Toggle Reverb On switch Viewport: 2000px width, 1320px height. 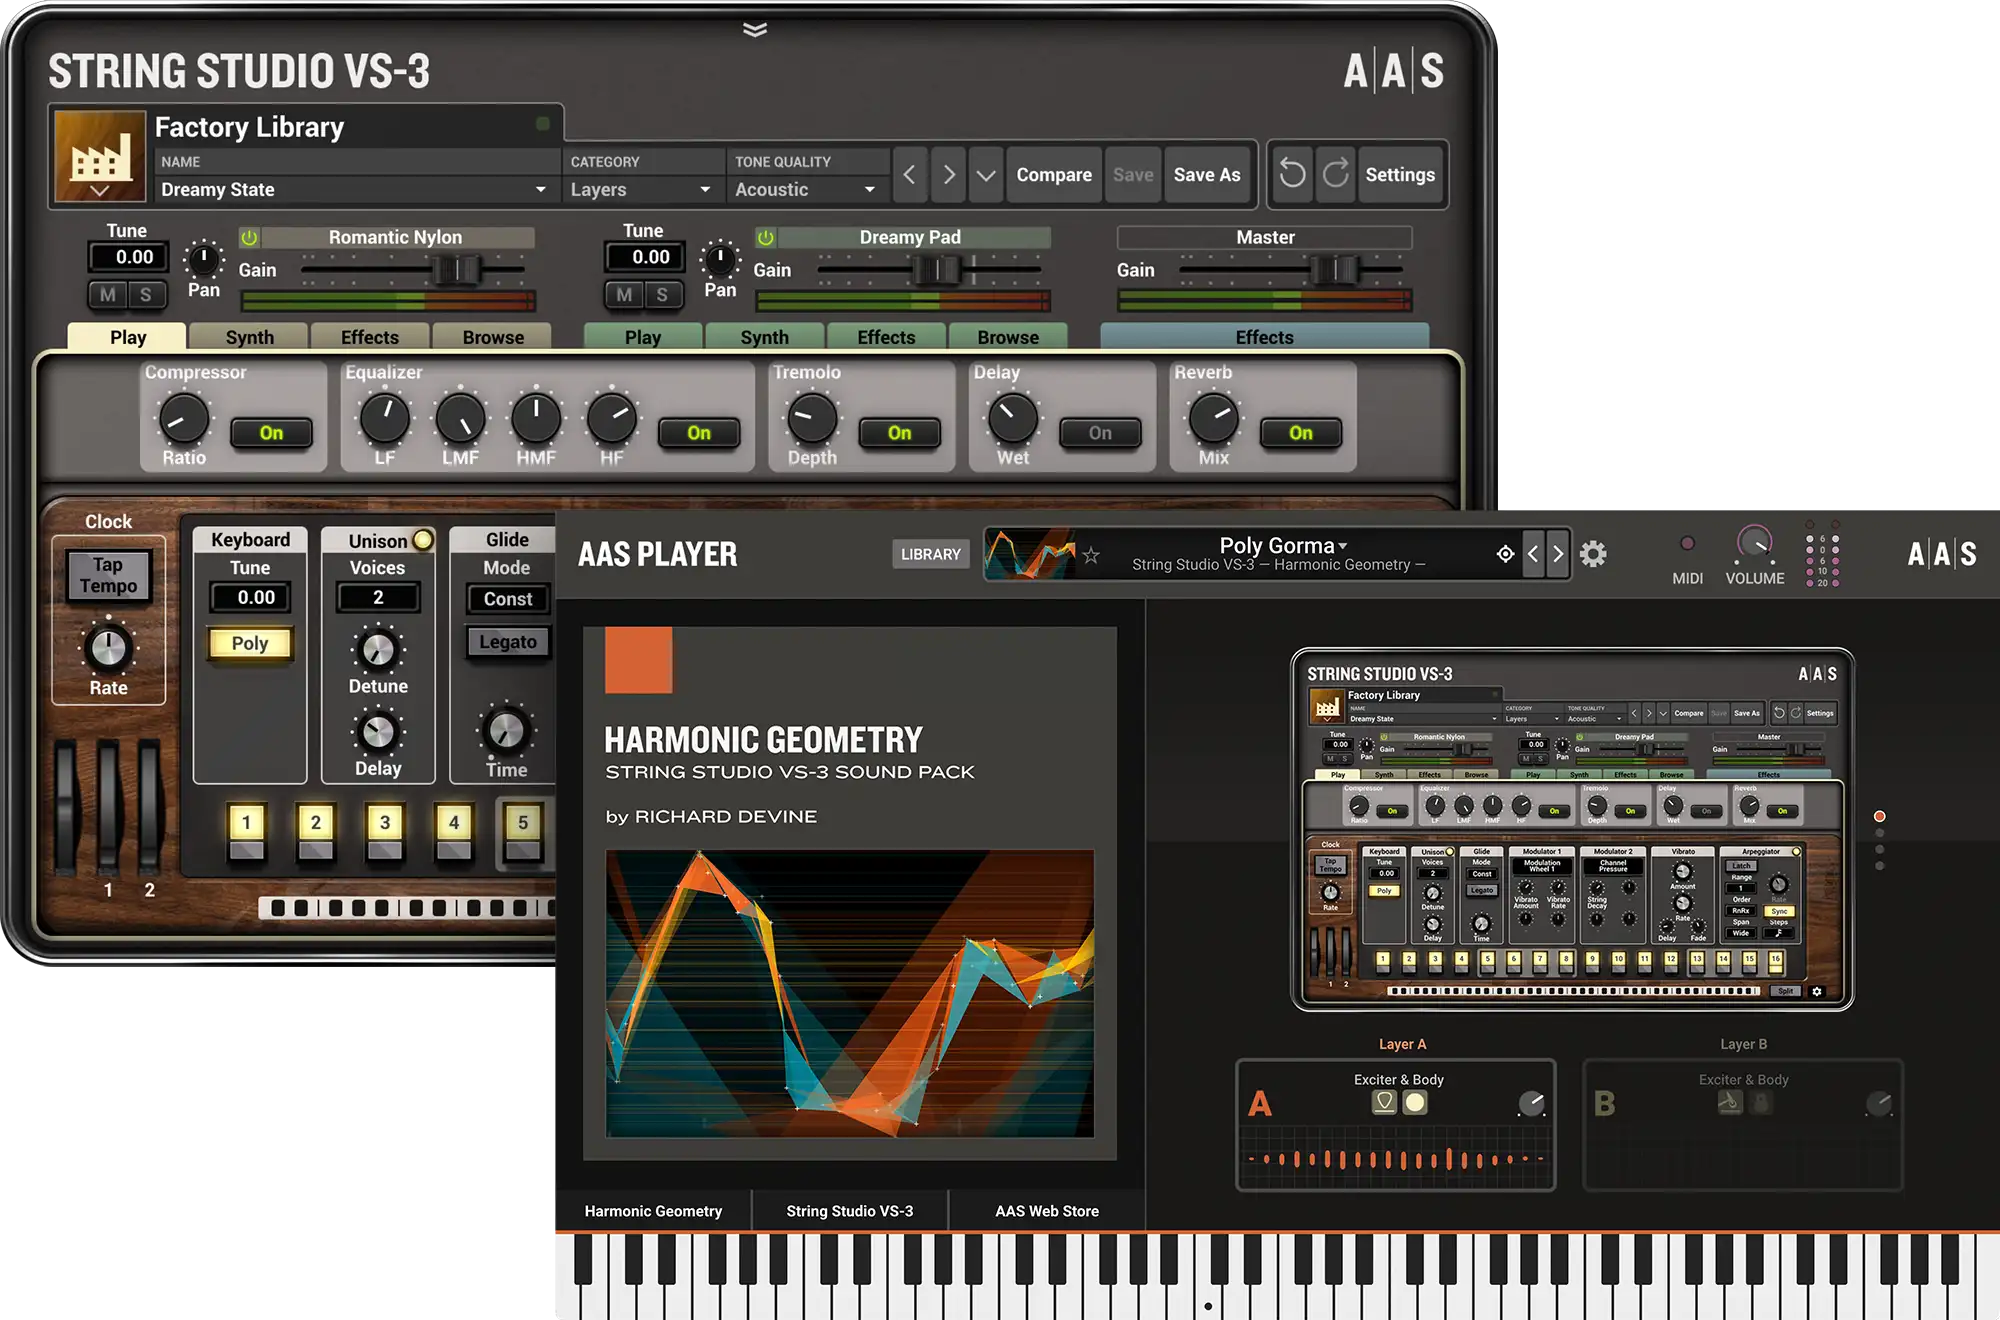[1300, 433]
